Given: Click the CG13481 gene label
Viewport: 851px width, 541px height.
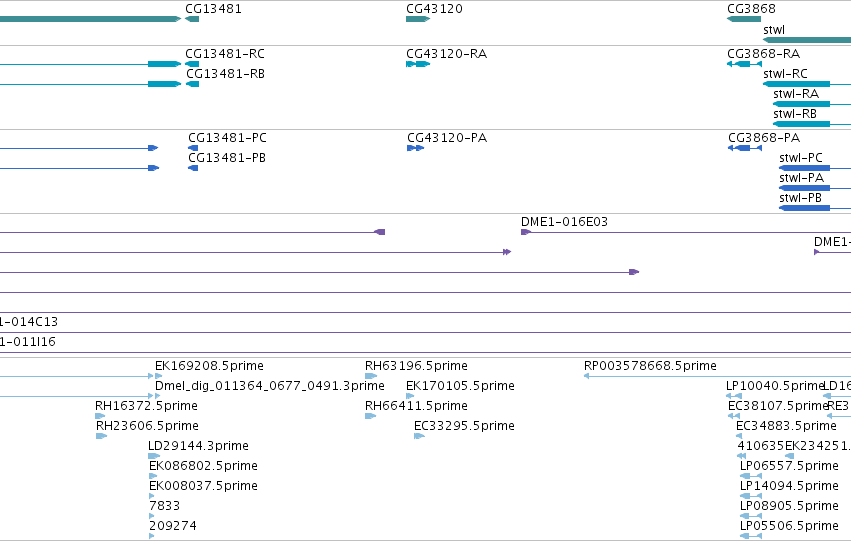Looking at the screenshot, I should click(x=213, y=9).
